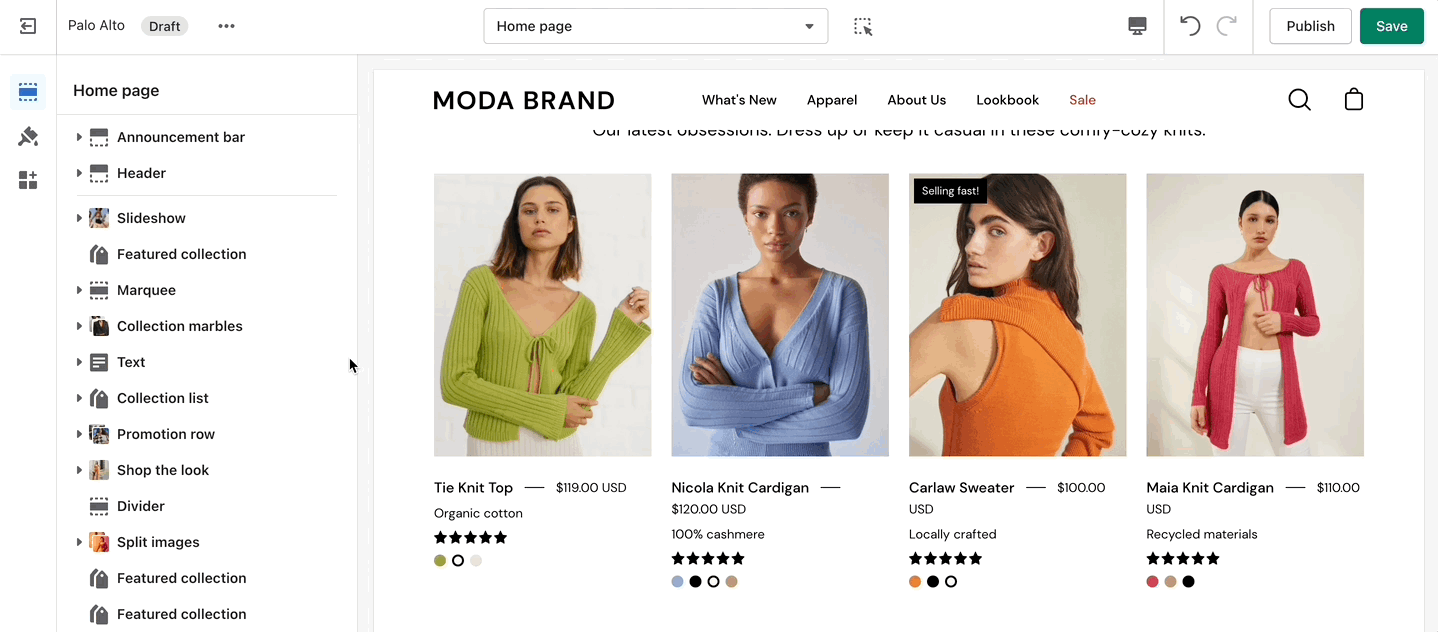Click the exit editor icon
1438x632 pixels.
coord(28,26)
